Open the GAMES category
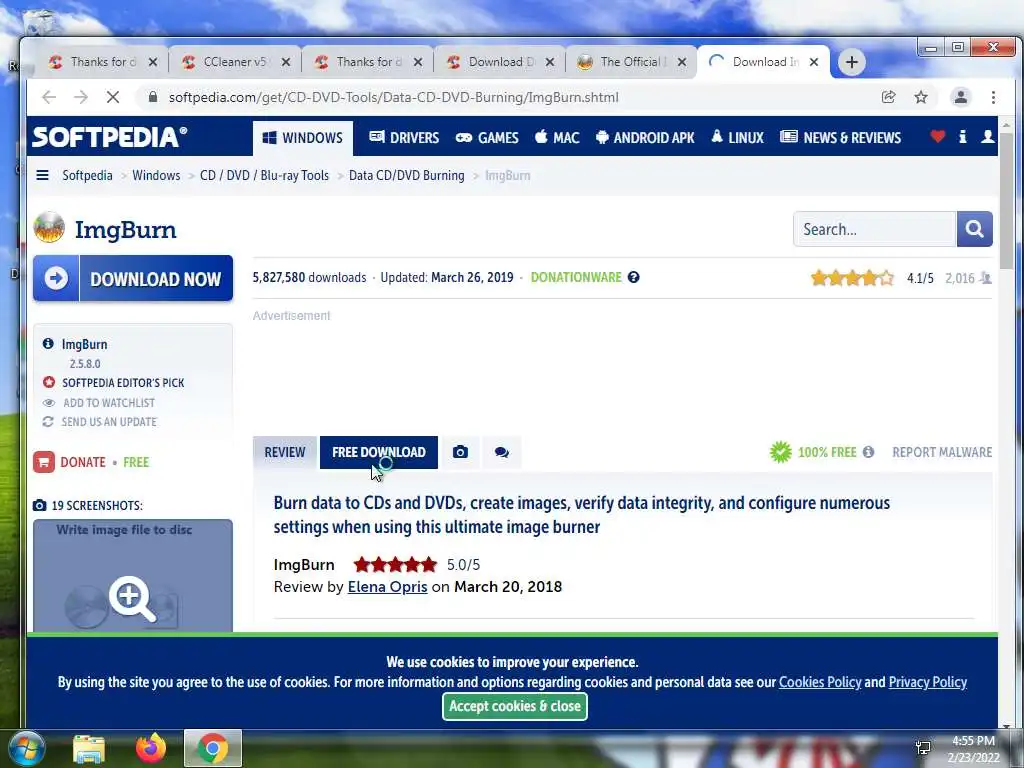 coord(487,138)
